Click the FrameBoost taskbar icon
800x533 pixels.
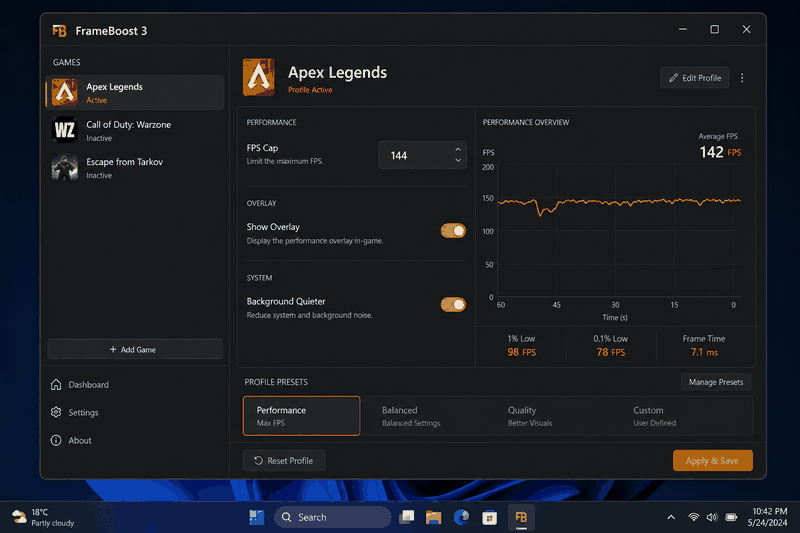(x=521, y=517)
